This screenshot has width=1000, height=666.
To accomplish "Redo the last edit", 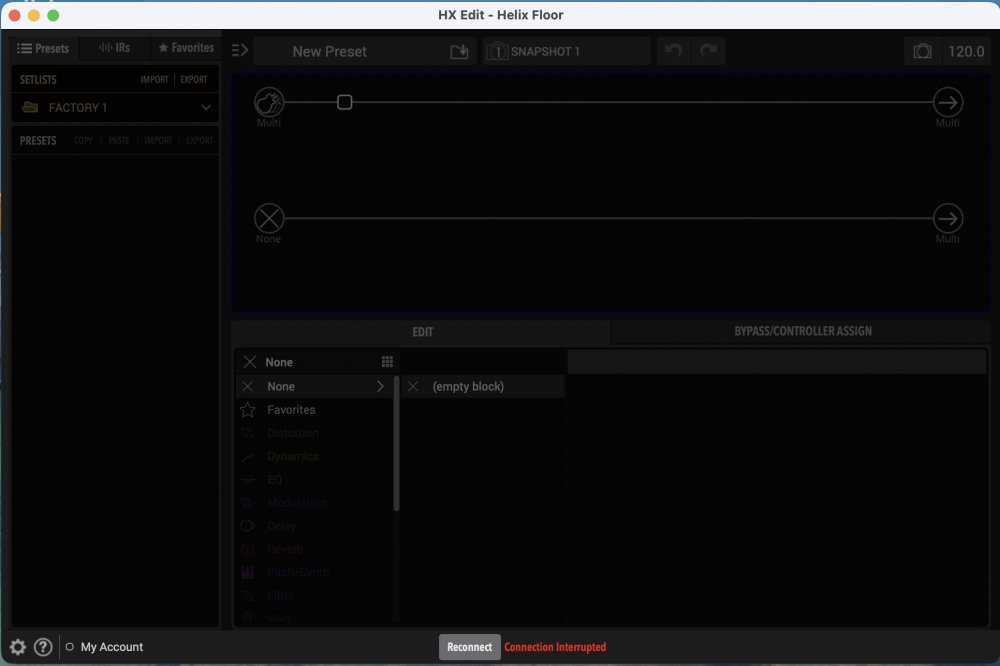I will point(709,50).
